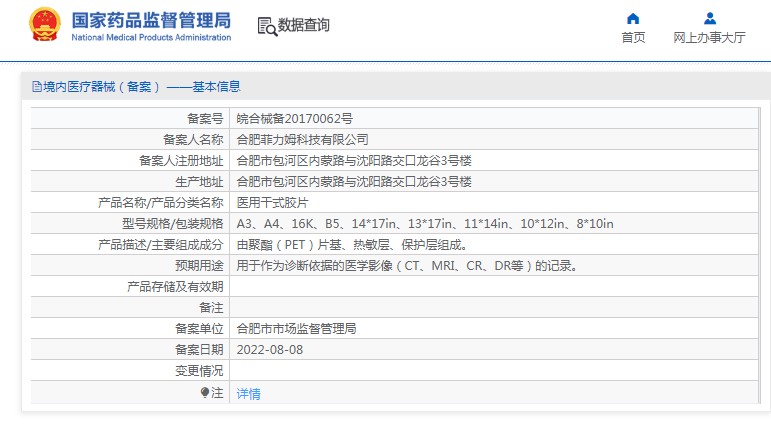Click description 由聚酯（PET）片基、热敏层、保护层组成
Screen dimensions: 771x426
[x=352, y=245]
